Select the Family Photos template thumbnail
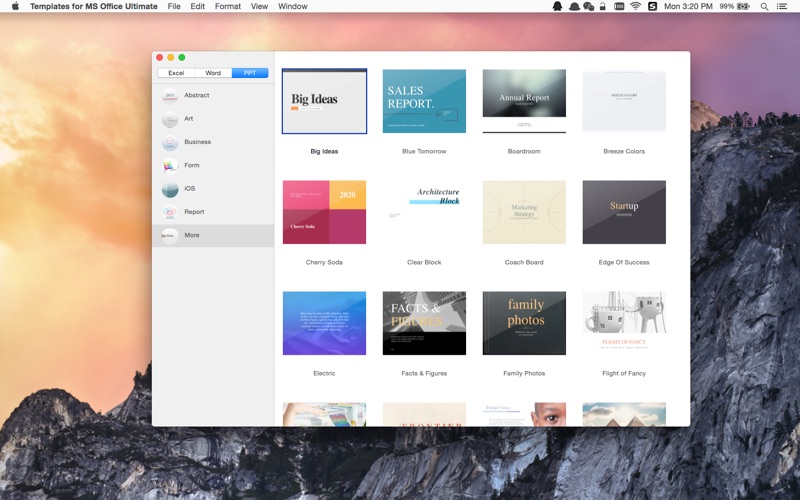Image resolution: width=800 pixels, height=500 pixels. tap(524, 323)
